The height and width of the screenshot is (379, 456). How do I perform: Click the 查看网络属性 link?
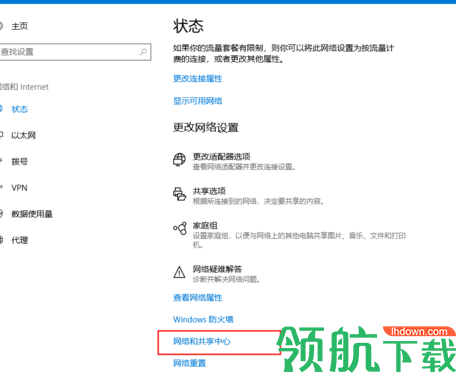pos(198,297)
